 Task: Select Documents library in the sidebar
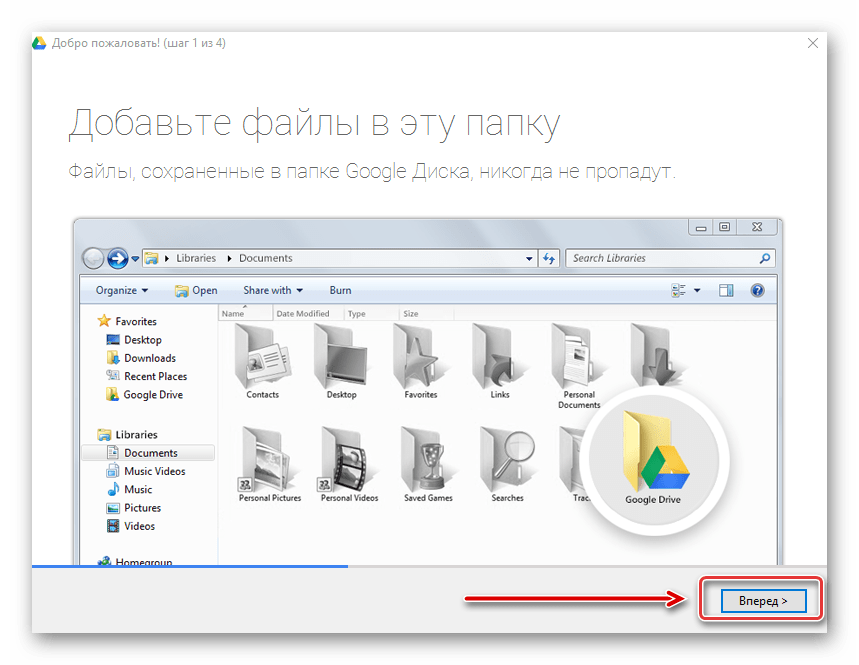pos(148,452)
